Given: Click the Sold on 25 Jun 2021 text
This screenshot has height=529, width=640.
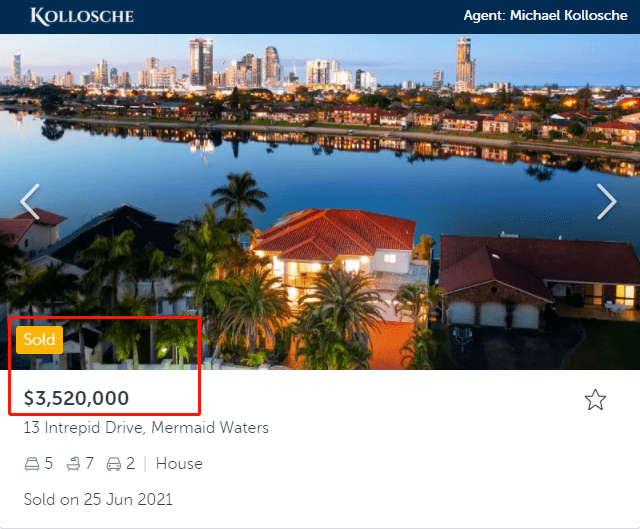Looking at the screenshot, I should (x=98, y=500).
